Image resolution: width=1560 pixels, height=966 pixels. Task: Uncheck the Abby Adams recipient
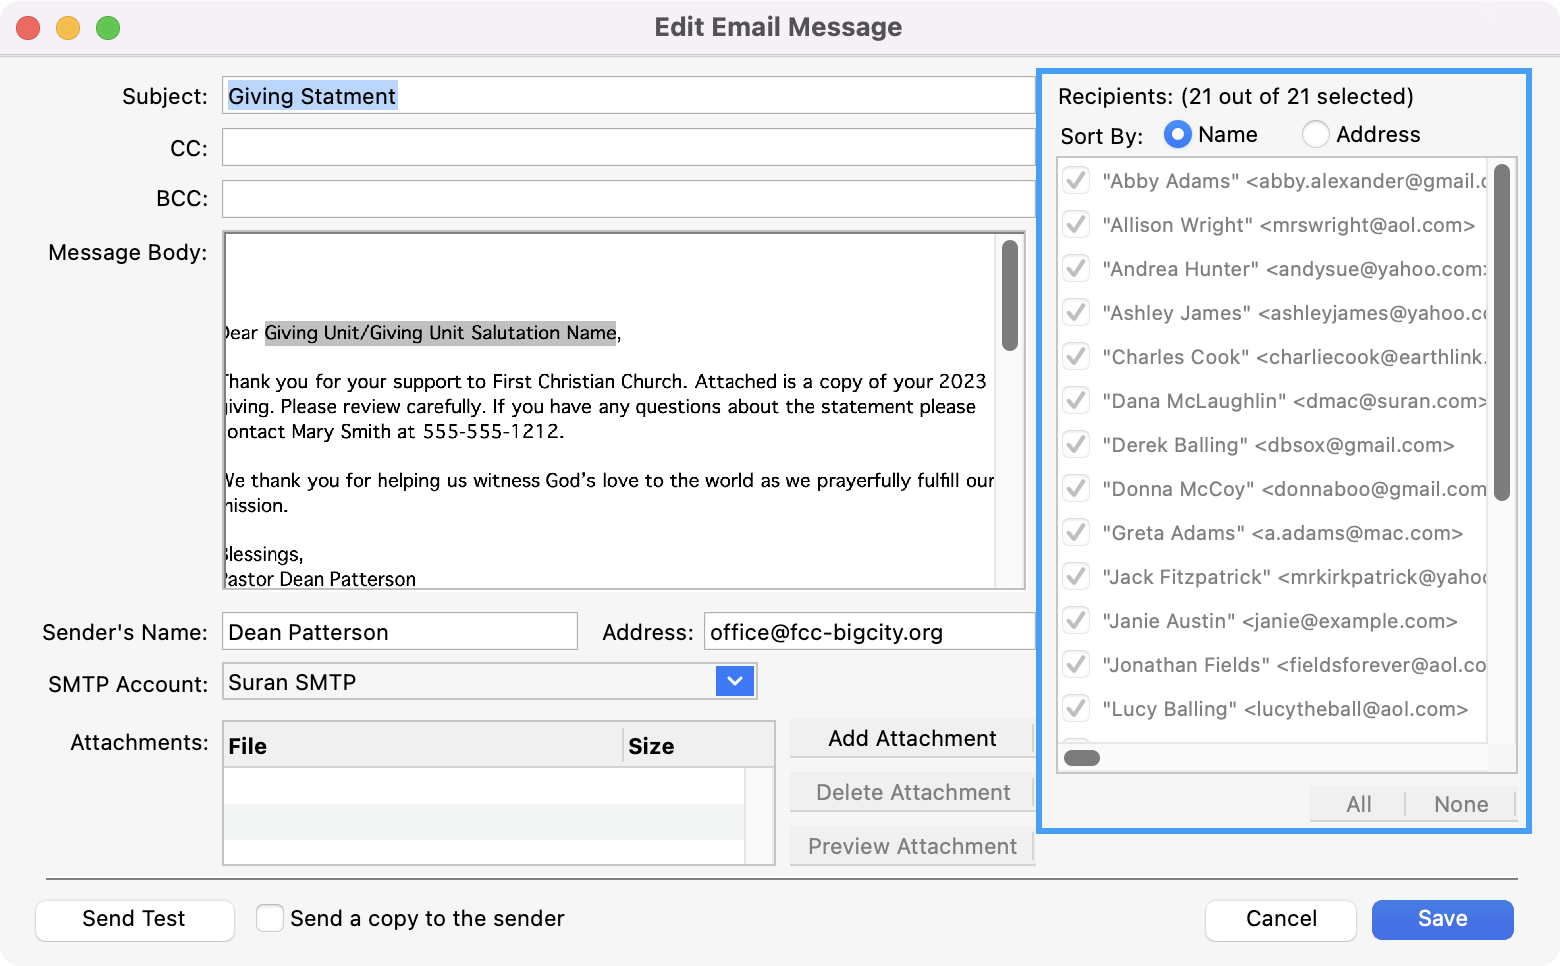click(1076, 181)
